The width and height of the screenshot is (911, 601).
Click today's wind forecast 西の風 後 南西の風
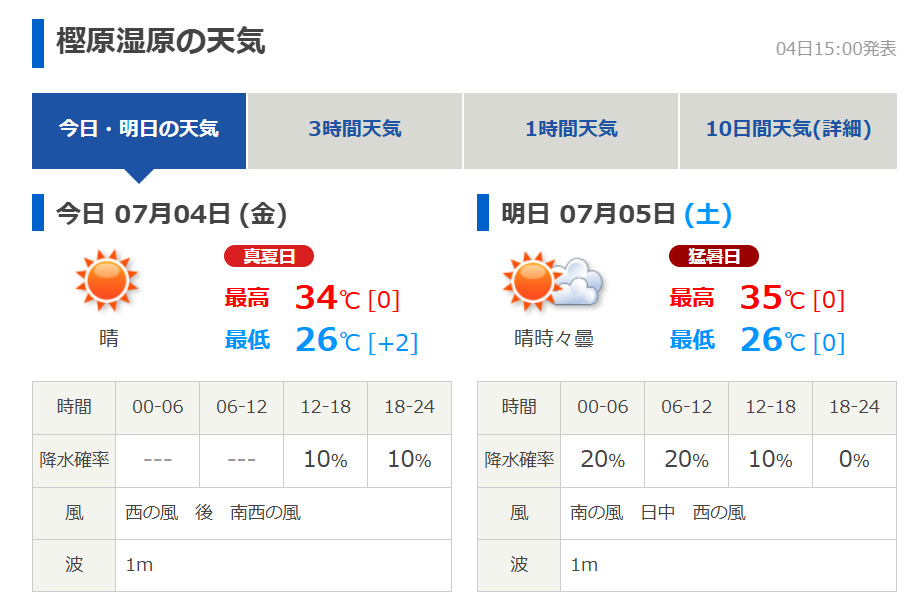pos(213,513)
